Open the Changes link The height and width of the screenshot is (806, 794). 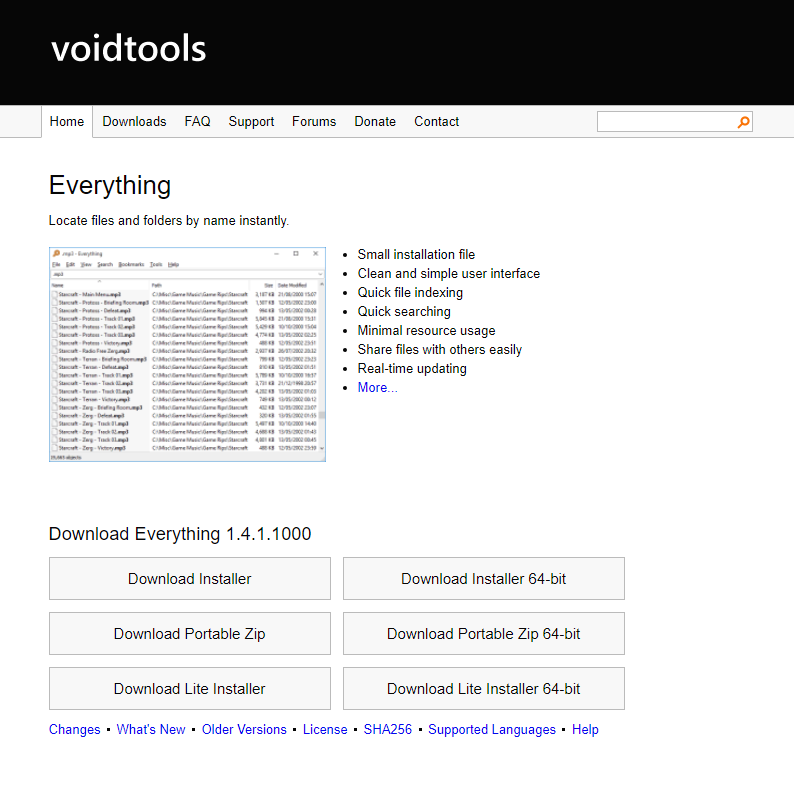coord(75,729)
